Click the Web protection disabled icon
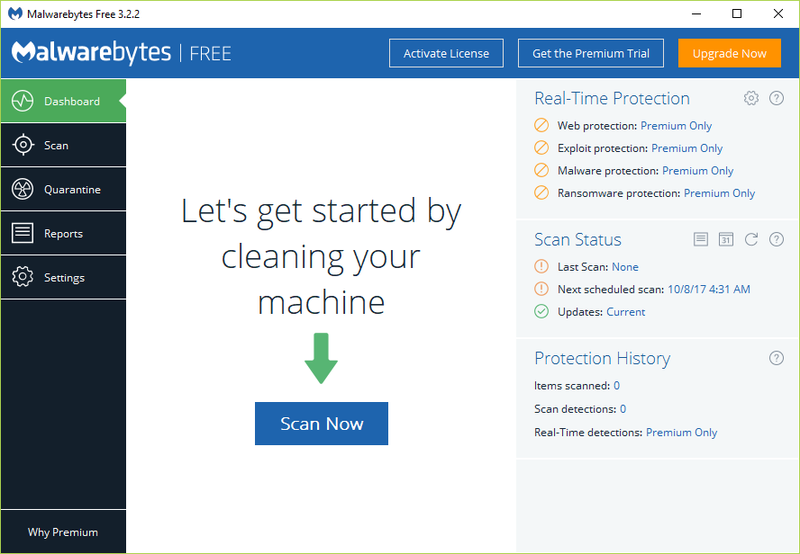 pyautogui.click(x=541, y=125)
